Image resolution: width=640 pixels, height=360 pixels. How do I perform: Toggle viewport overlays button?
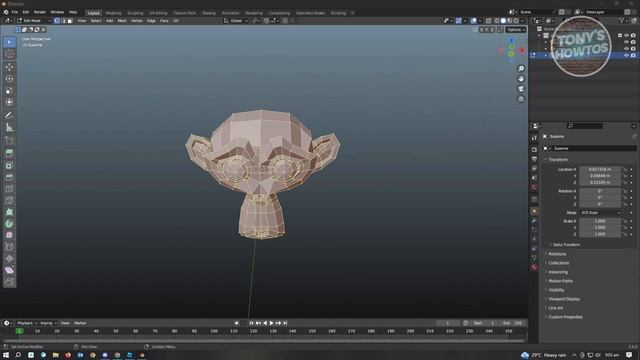(x=473, y=20)
